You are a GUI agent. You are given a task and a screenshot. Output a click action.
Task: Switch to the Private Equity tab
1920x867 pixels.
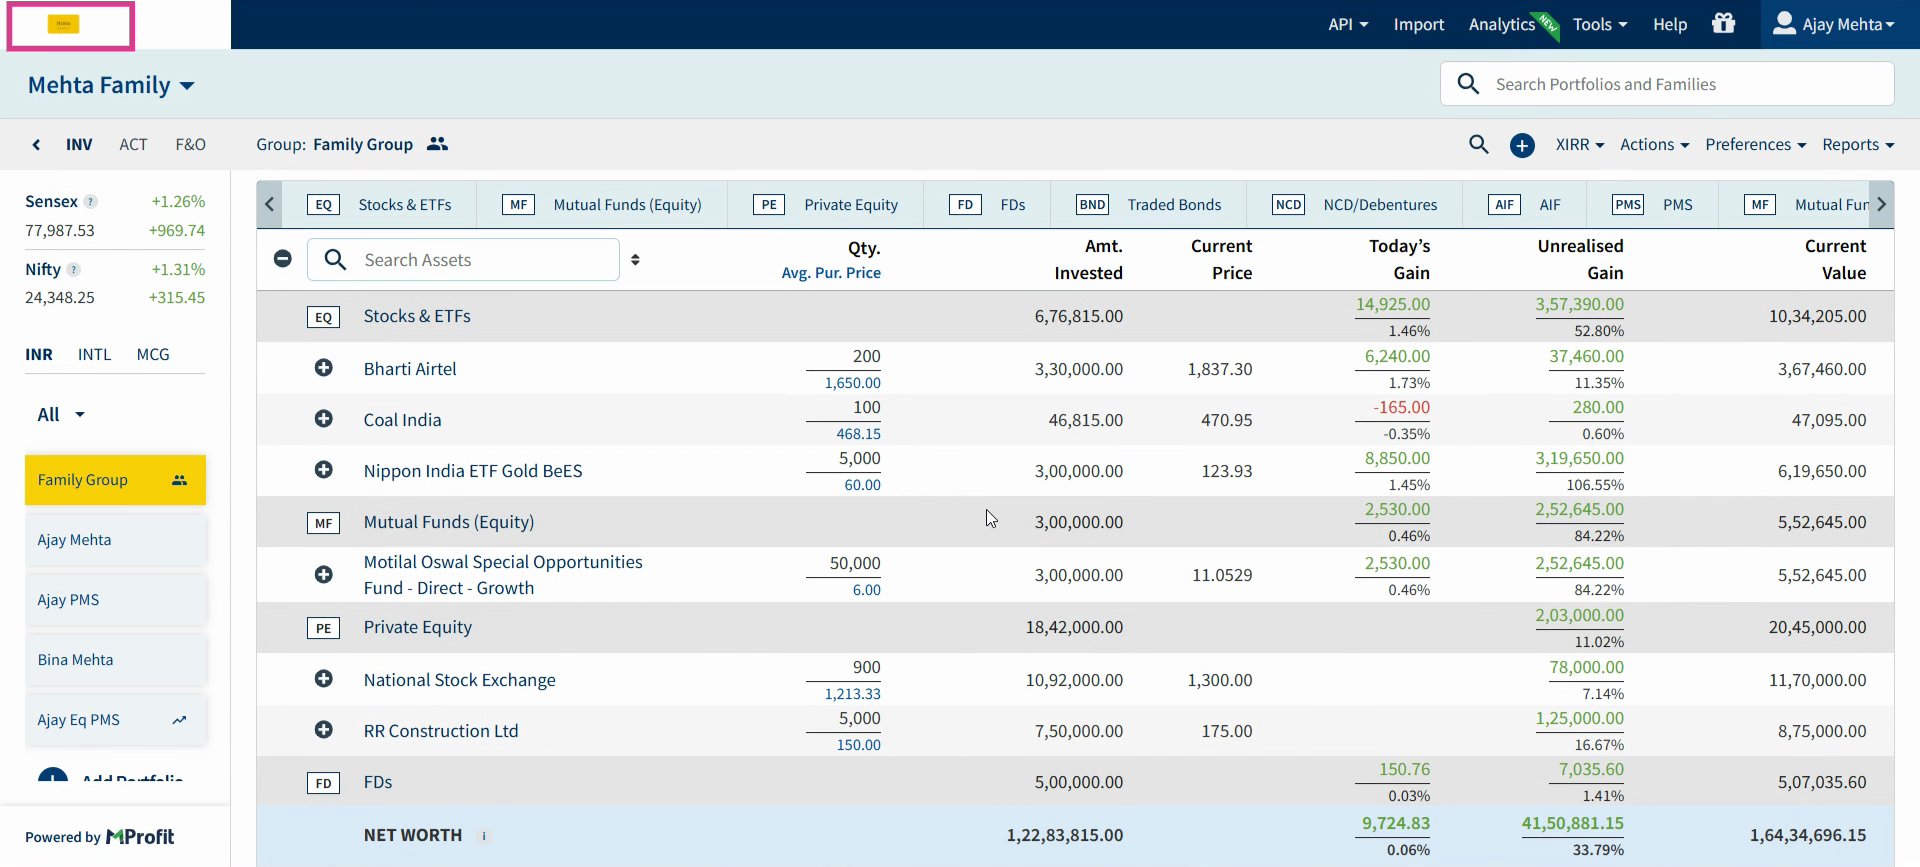(825, 205)
